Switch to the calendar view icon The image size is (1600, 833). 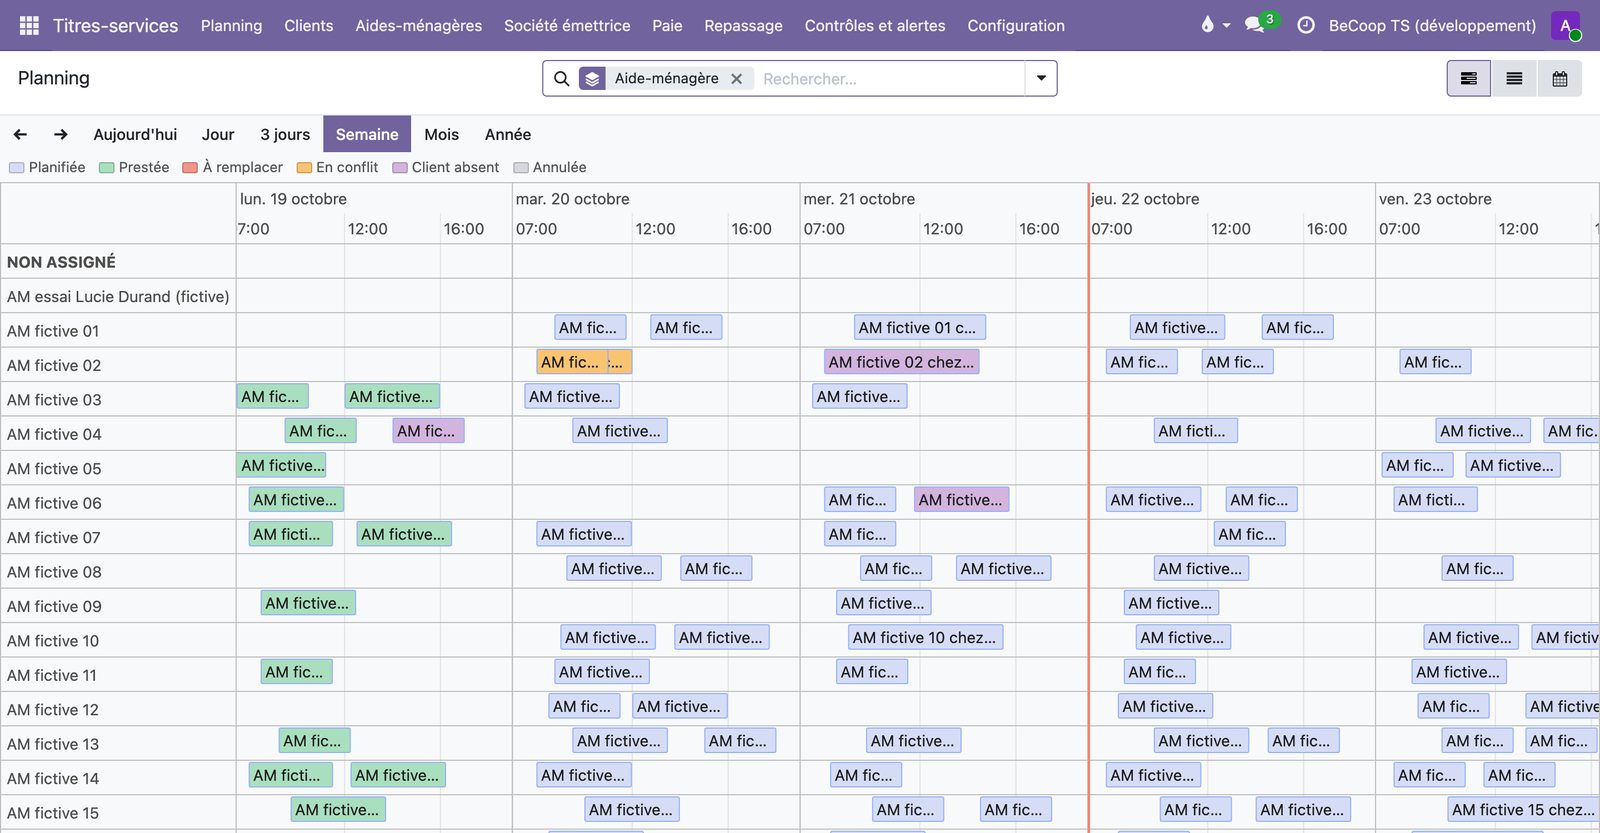pos(1560,79)
